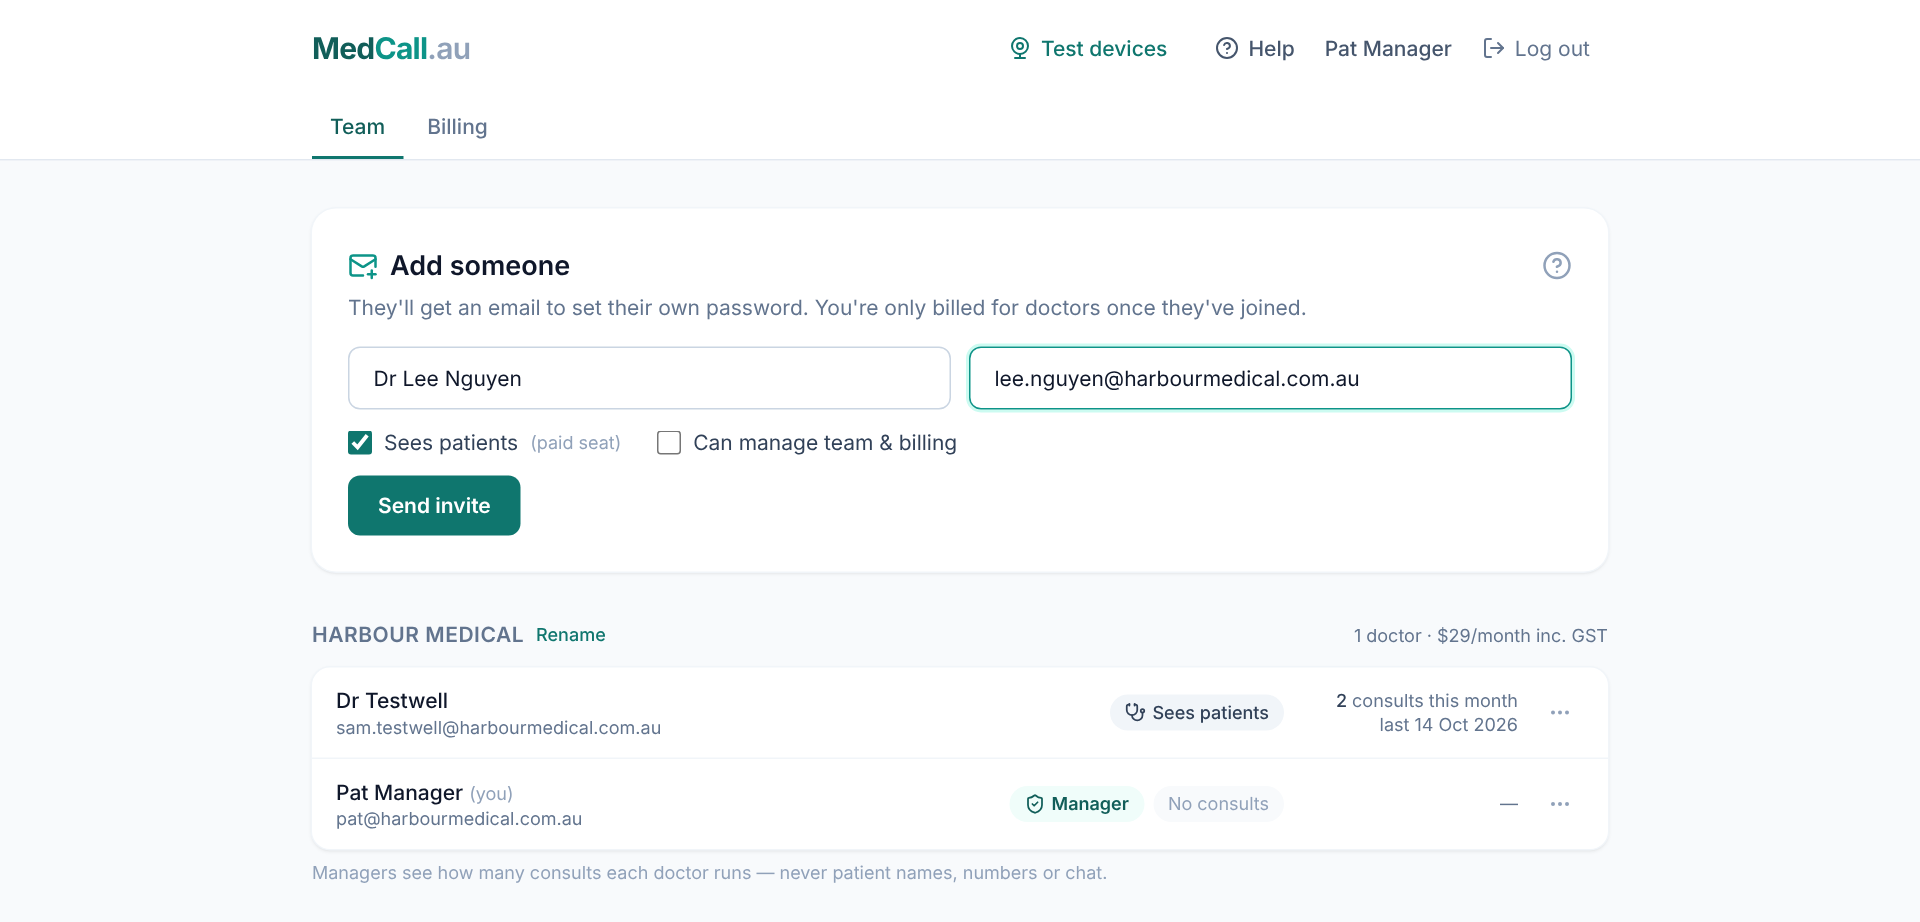Click the Pat Manager (you) name in team list
Image resolution: width=1920 pixels, height=922 pixels.
425,793
